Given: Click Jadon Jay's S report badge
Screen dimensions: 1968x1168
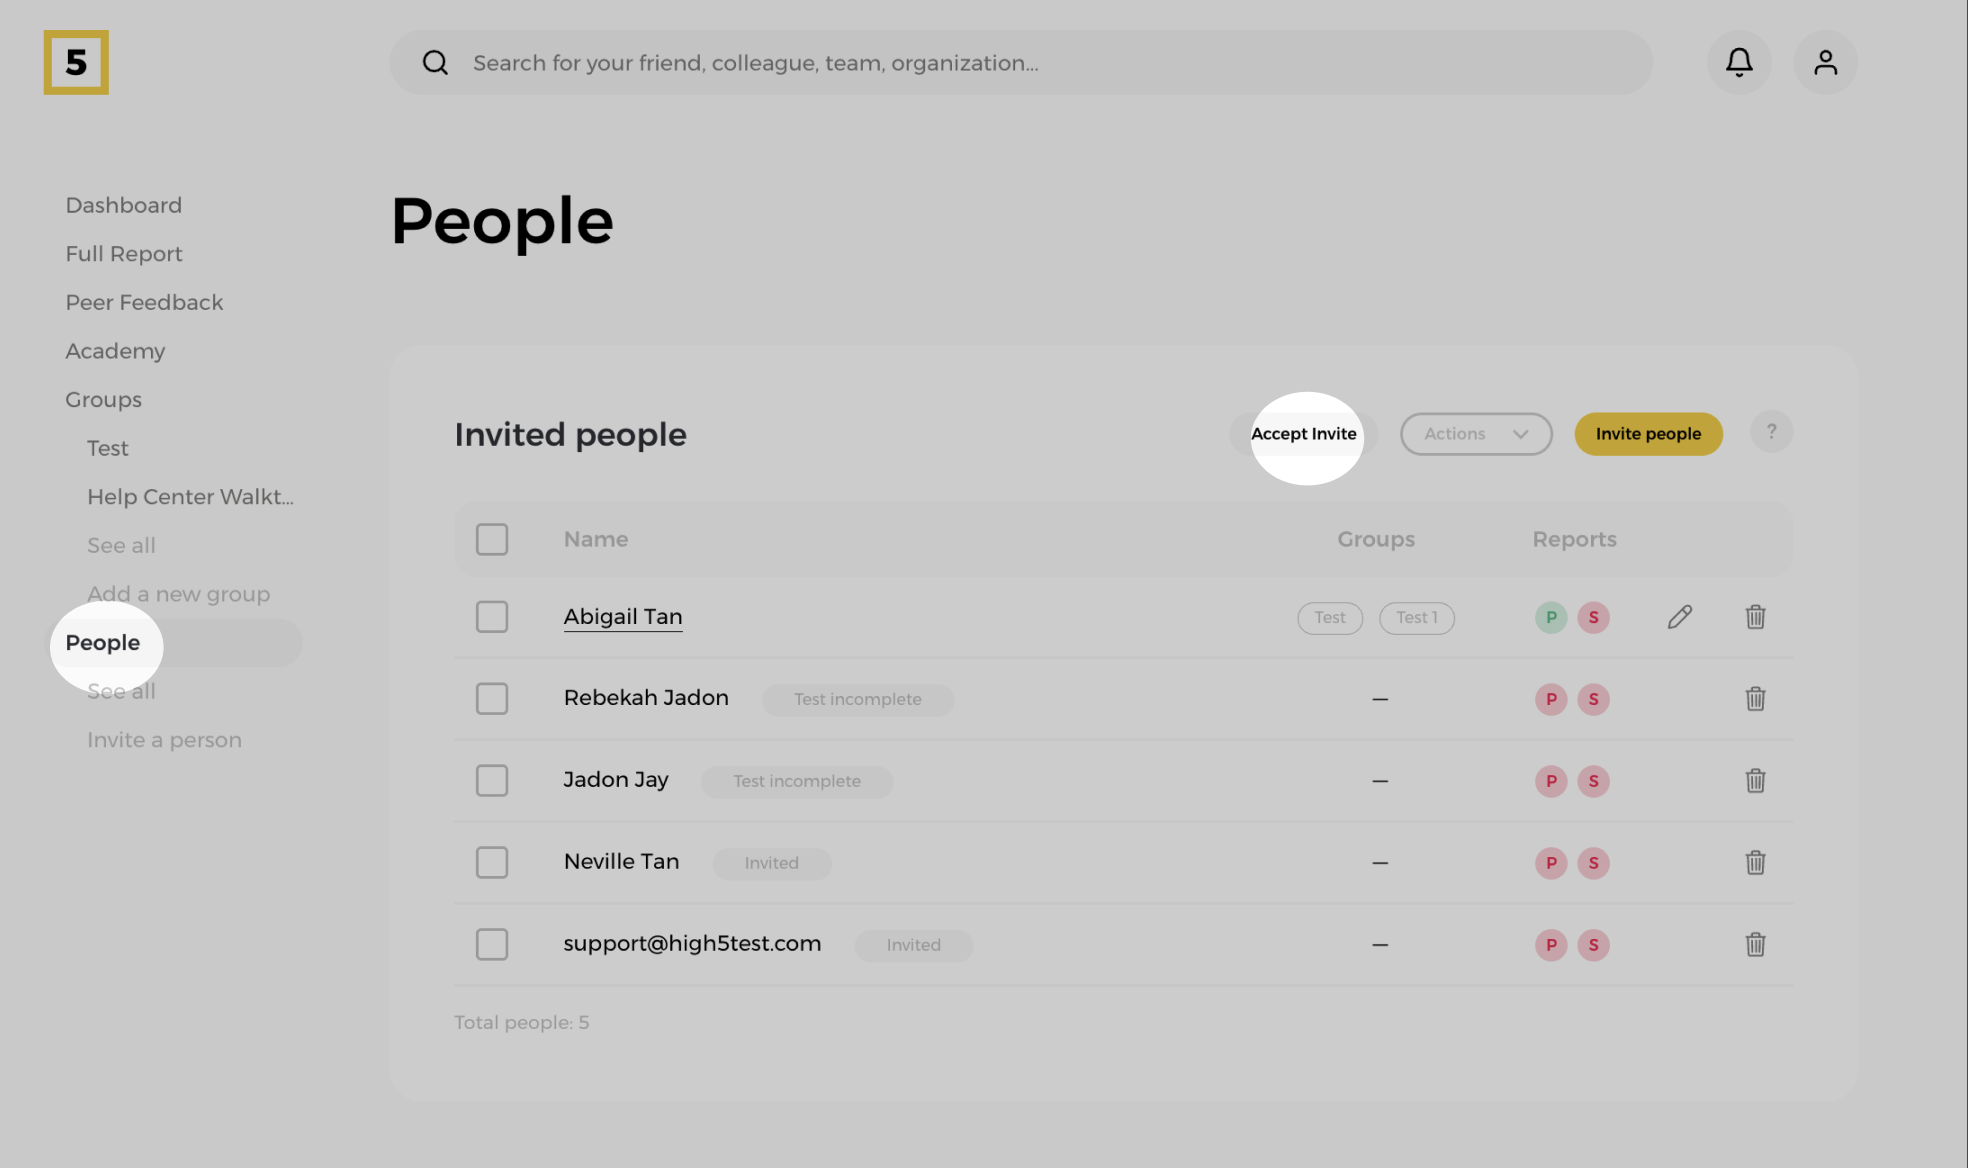Looking at the screenshot, I should 1593,781.
